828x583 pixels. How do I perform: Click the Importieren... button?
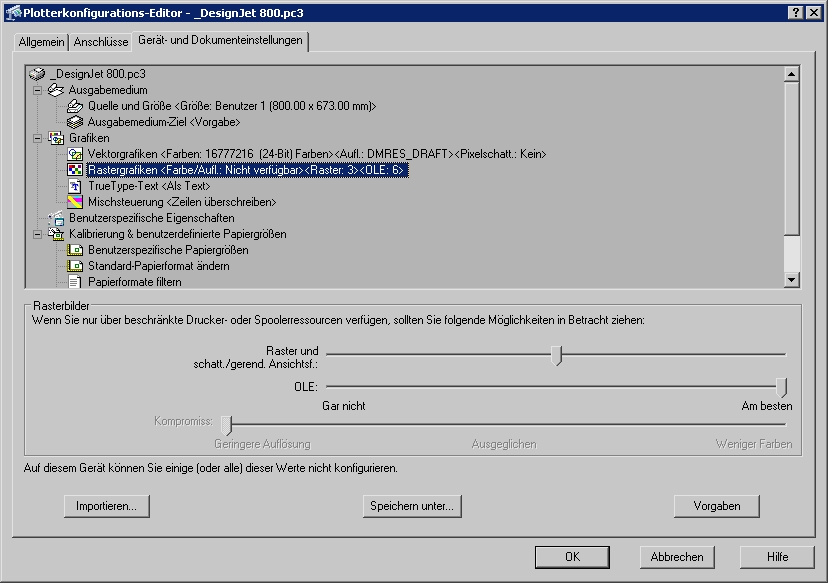[x=107, y=506]
